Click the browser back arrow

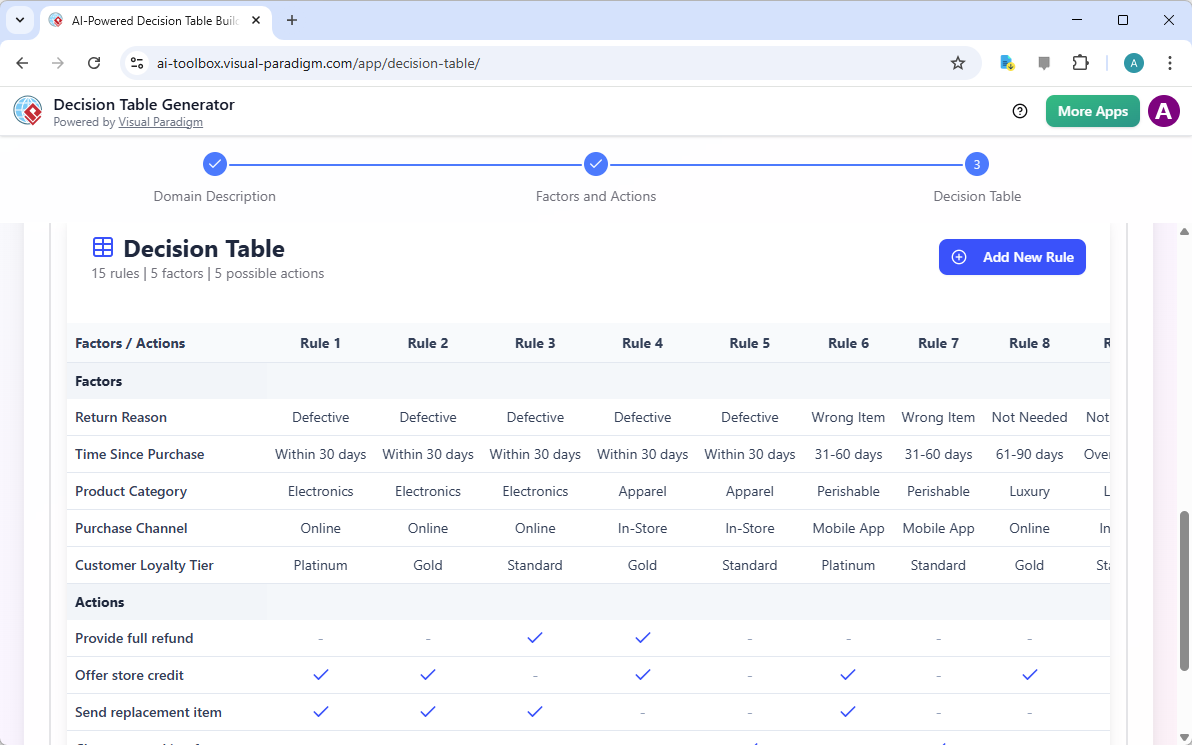point(22,62)
